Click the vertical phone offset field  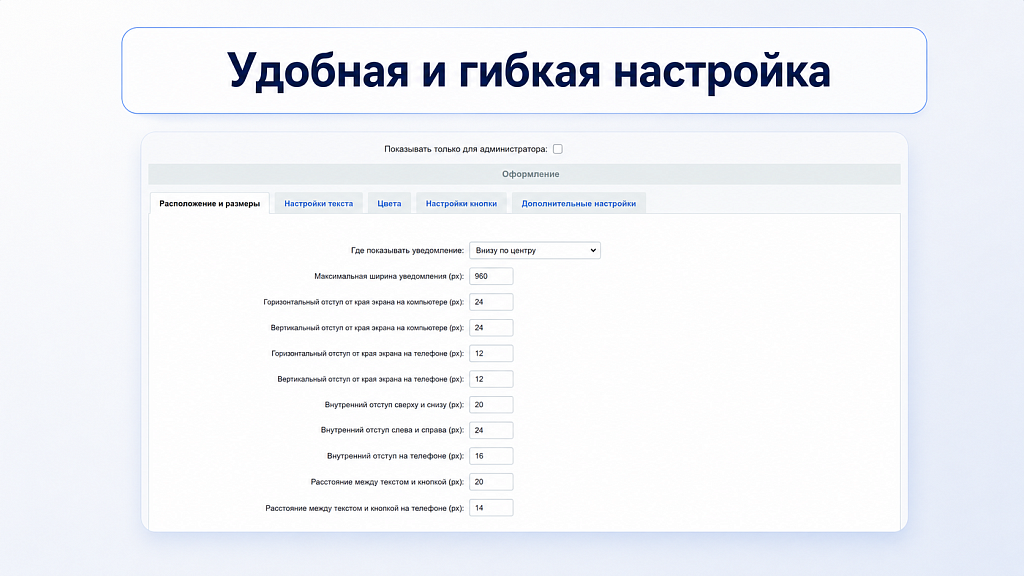click(x=491, y=379)
